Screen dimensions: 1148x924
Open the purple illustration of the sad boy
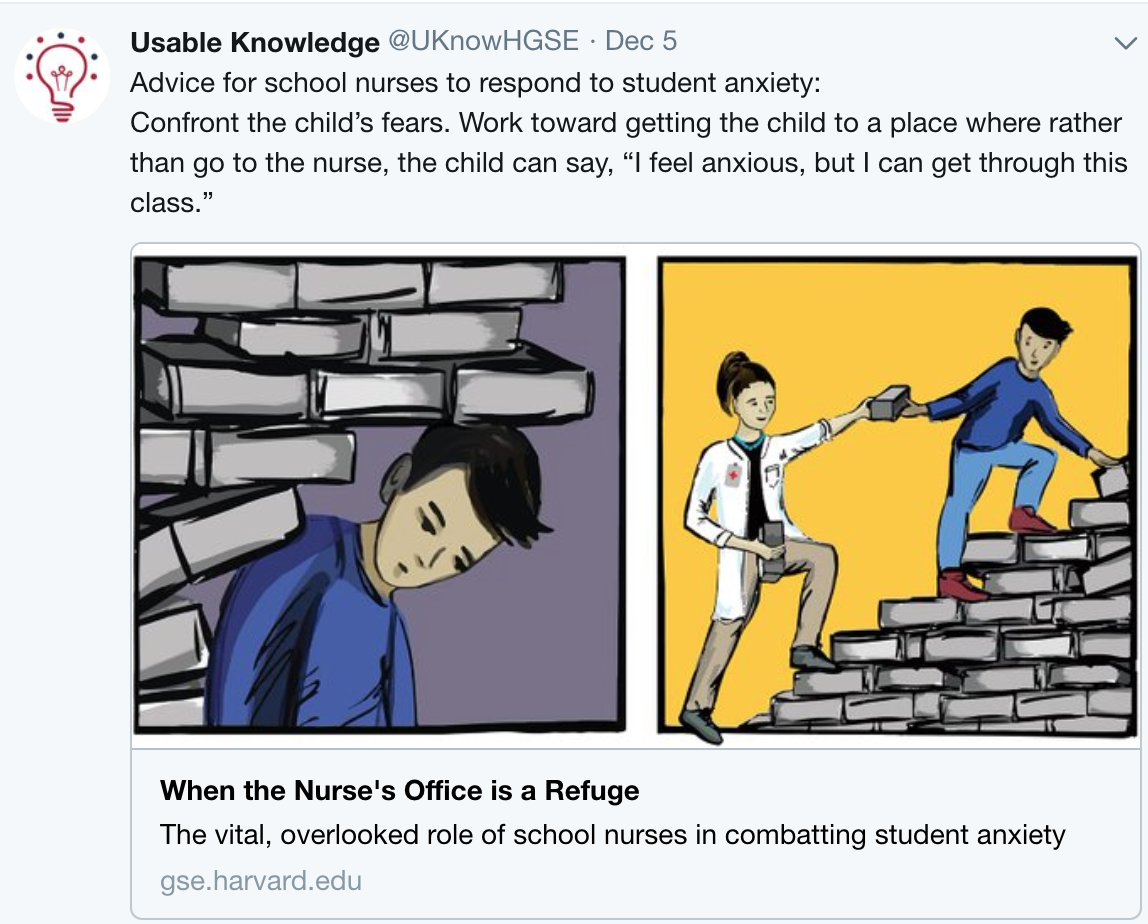[379, 495]
